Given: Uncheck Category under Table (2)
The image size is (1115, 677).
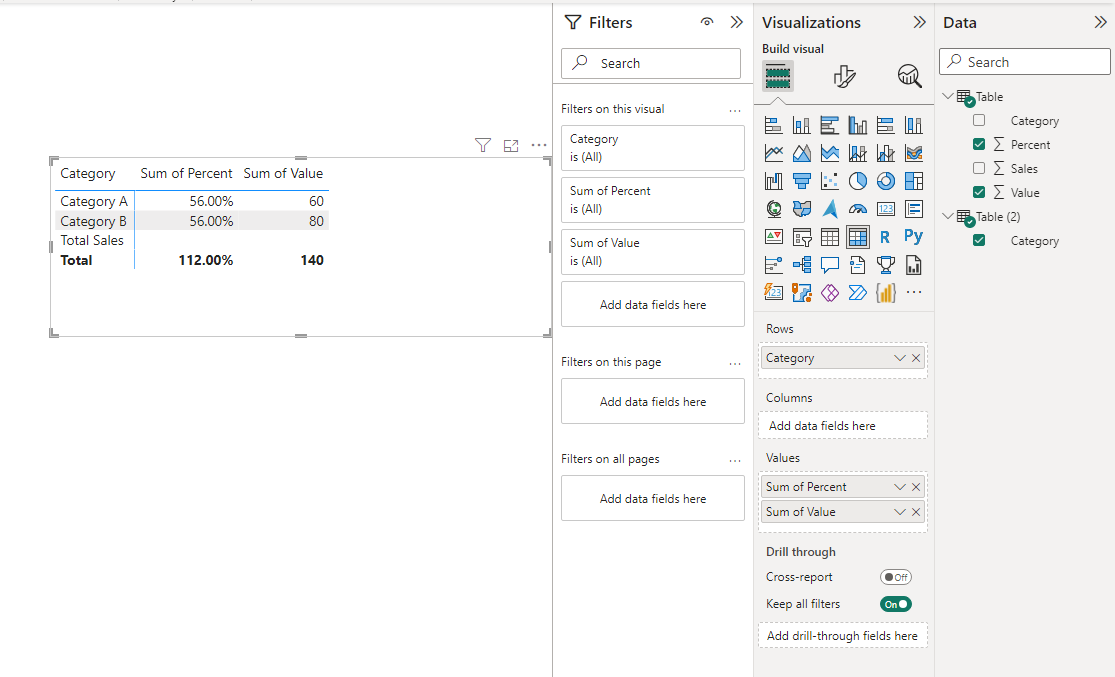Looking at the screenshot, I should (979, 240).
